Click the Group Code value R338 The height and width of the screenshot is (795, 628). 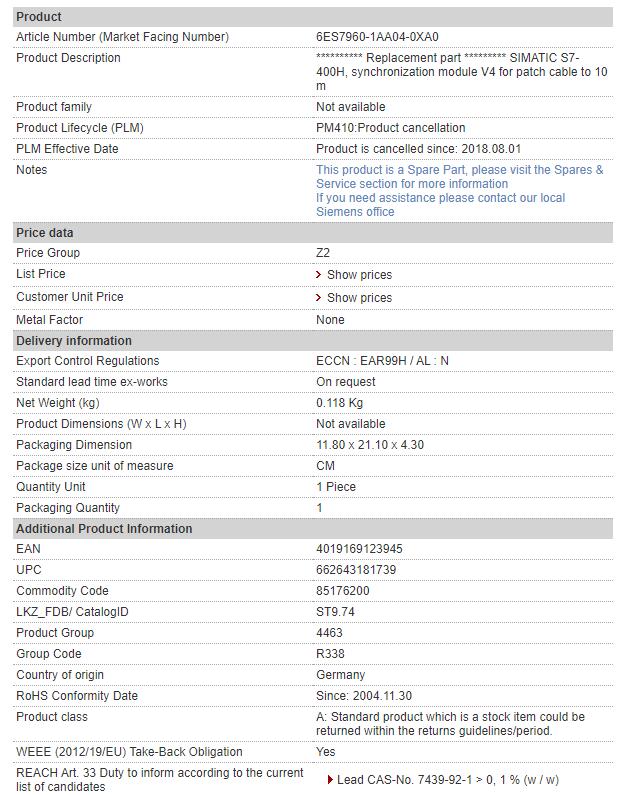tap(331, 654)
